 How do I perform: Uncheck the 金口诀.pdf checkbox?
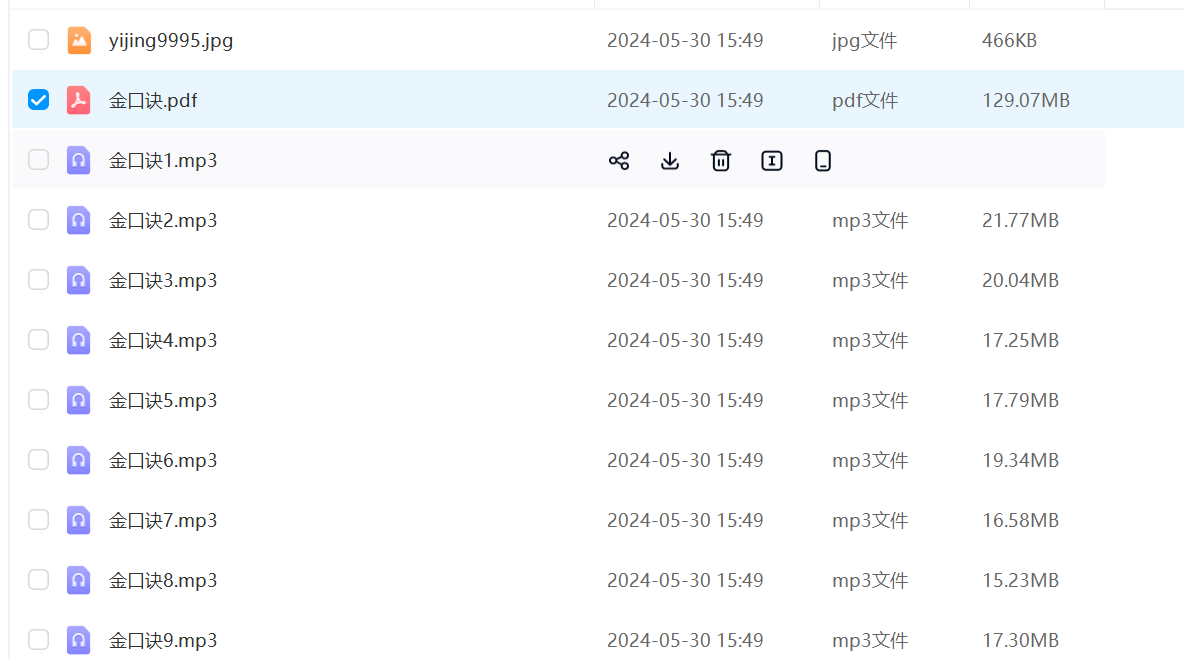pos(38,100)
